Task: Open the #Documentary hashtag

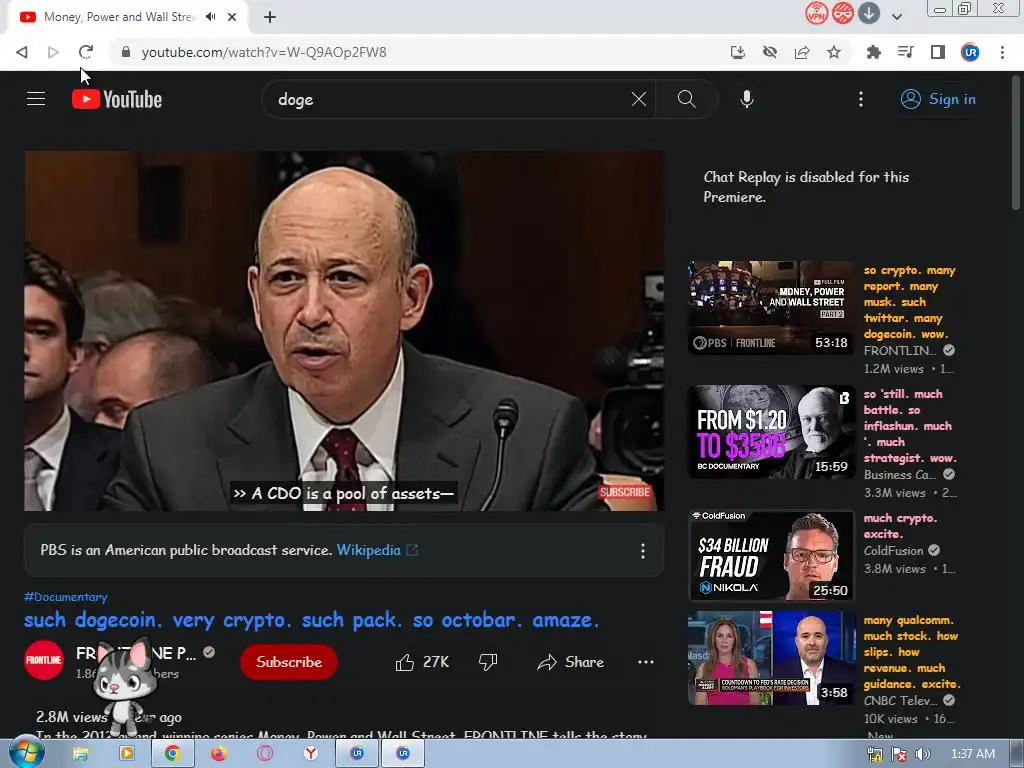Action: tap(65, 597)
